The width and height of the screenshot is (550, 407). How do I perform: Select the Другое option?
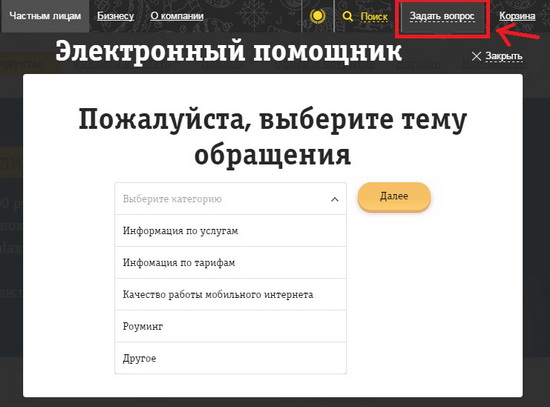point(230,358)
